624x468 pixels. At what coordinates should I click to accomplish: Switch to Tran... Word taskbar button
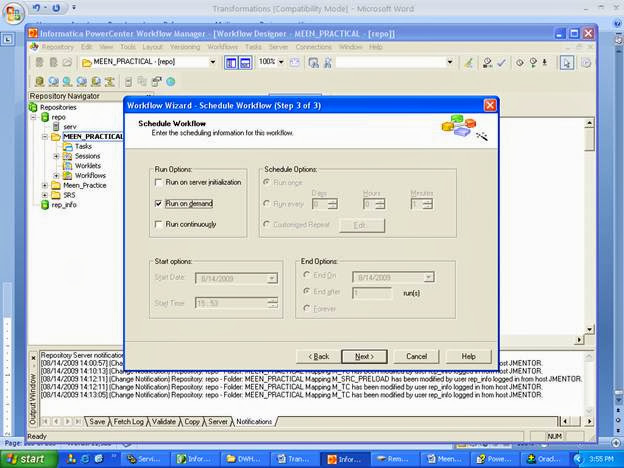tap(295, 459)
